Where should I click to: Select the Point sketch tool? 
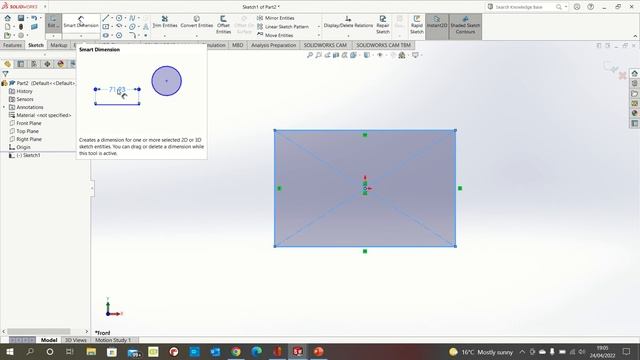coord(146,36)
